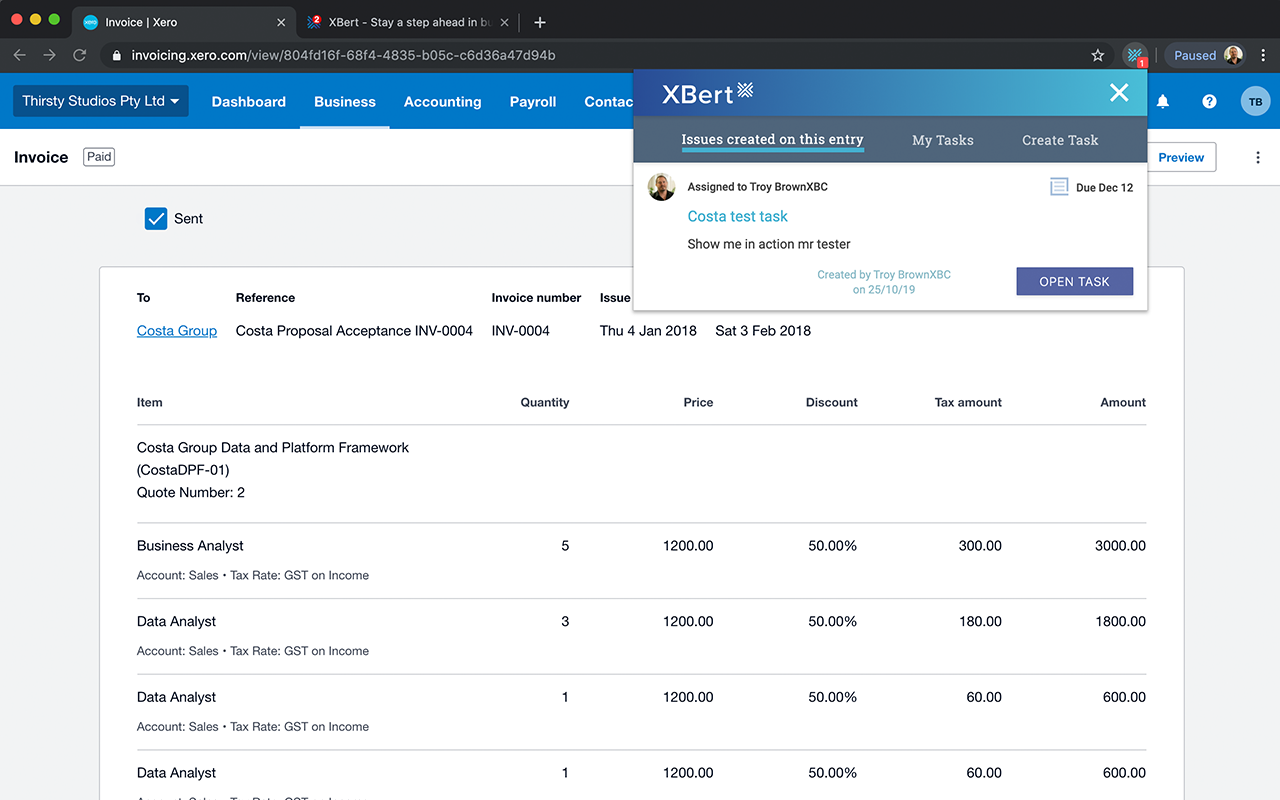Reload the invoice page
Viewport: 1280px width, 800px height.
pyautogui.click(x=80, y=56)
